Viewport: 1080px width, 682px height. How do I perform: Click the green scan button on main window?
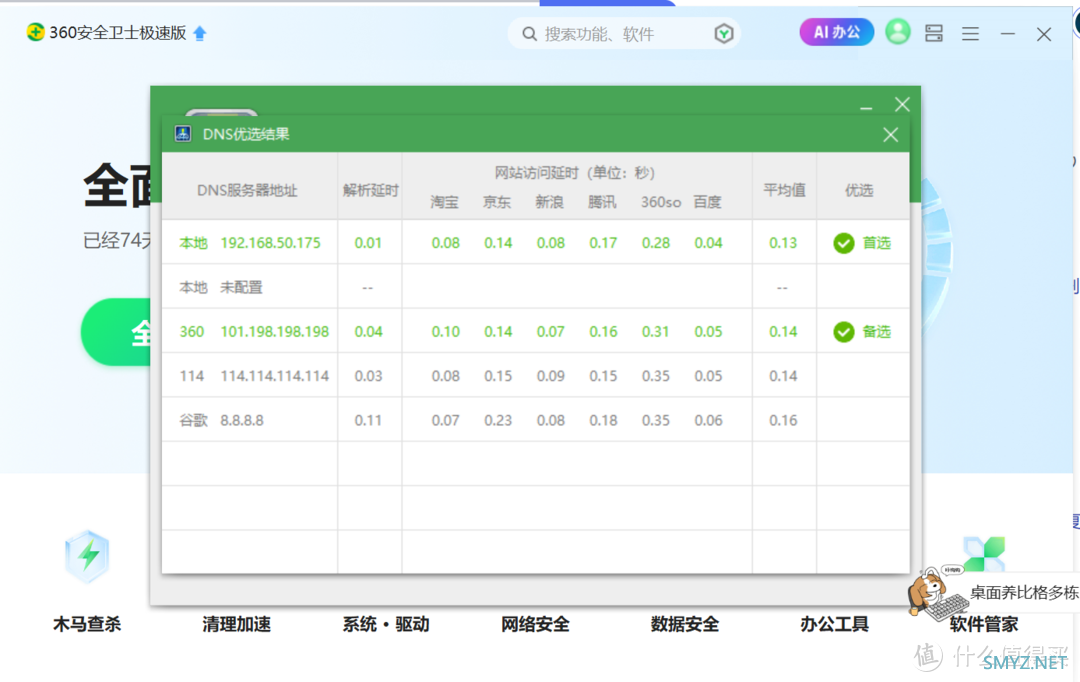[x=116, y=332]
